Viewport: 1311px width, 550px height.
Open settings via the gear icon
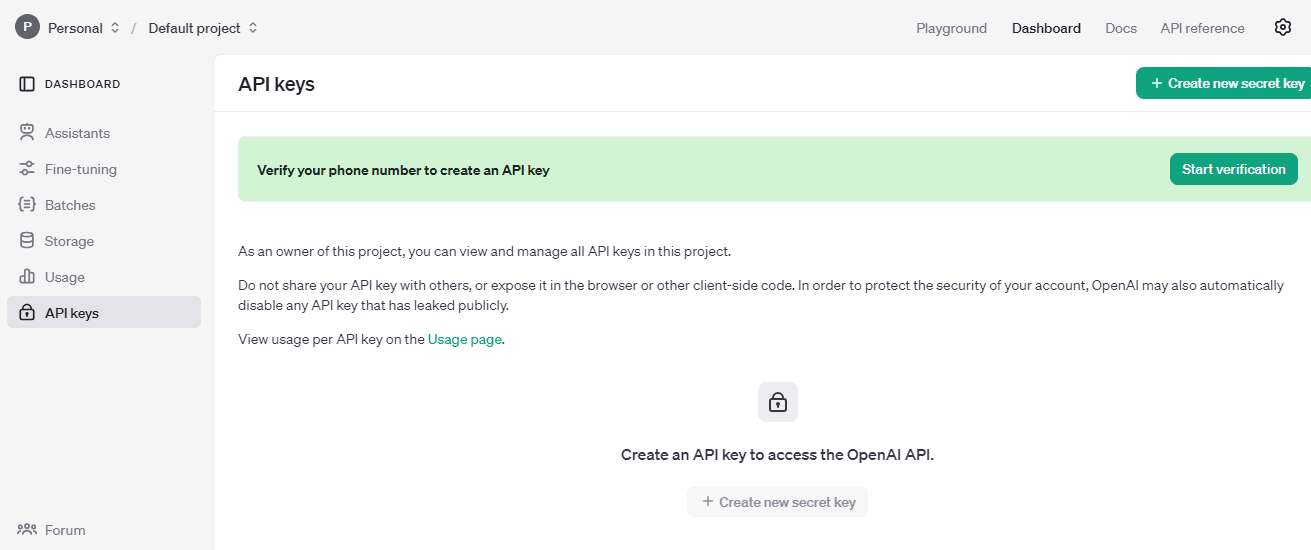[x=1283, y=28]
